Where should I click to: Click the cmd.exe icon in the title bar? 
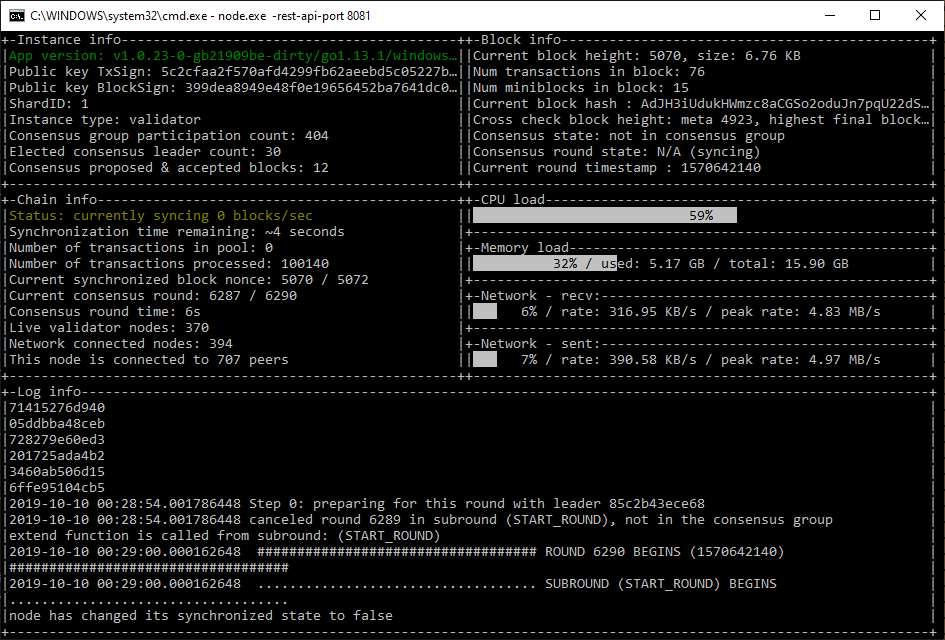[x=12, y=15]
